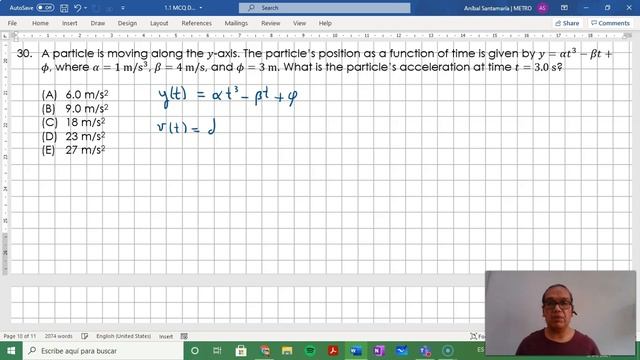Click the Search box in title bar
Viewport: 640px width, 360px height.
324,8
